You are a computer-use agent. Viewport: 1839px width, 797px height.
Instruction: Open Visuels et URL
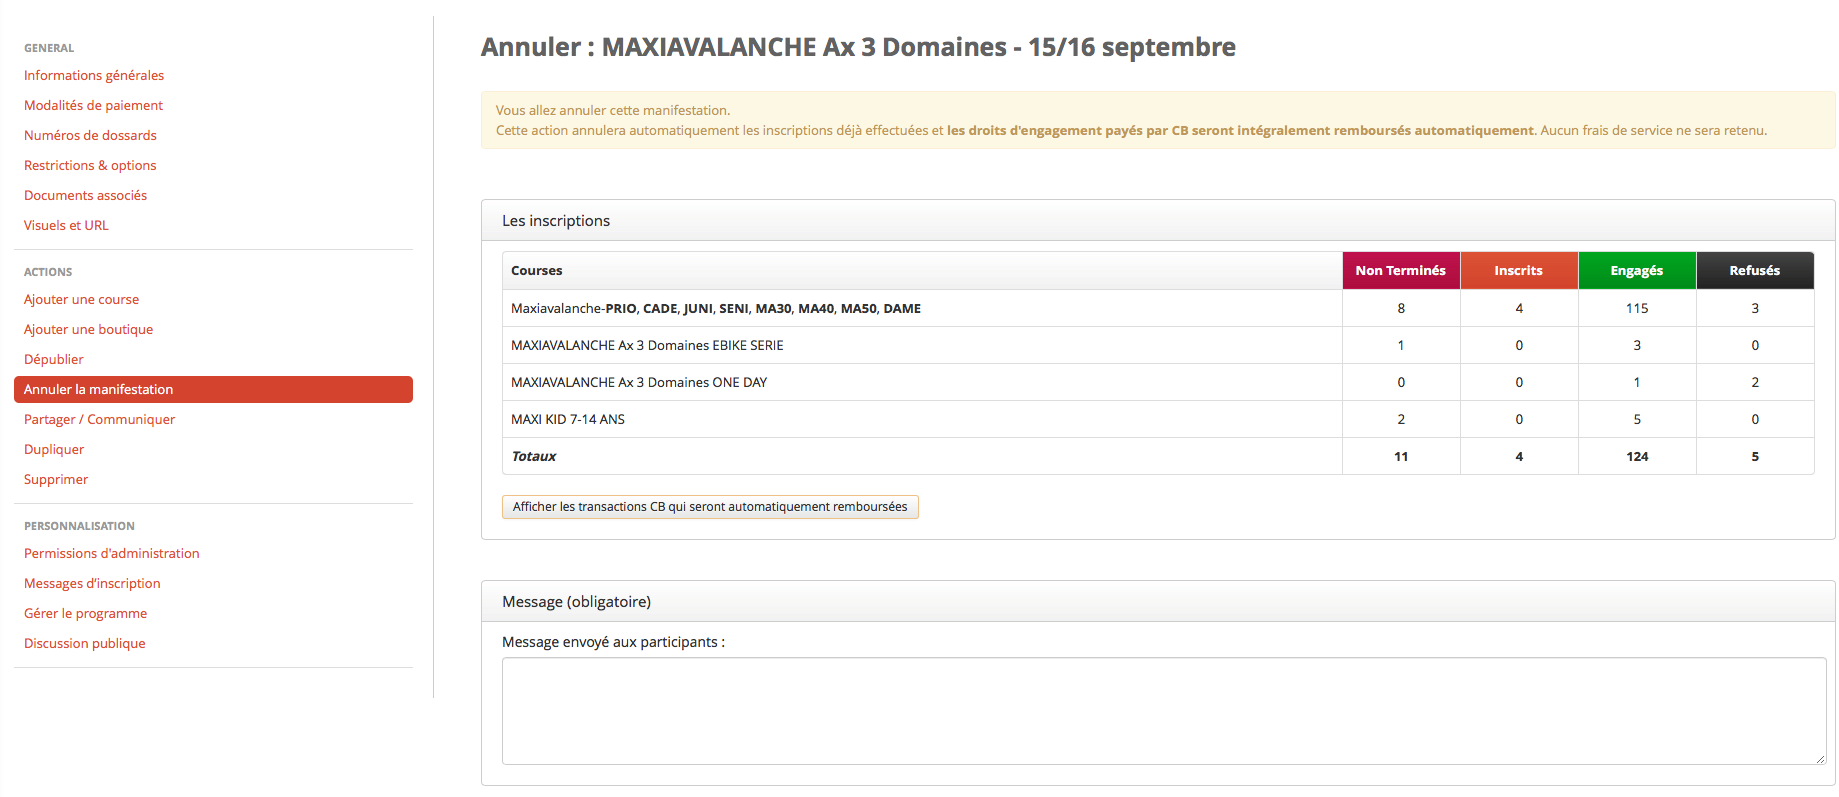(x=66, y=225)
